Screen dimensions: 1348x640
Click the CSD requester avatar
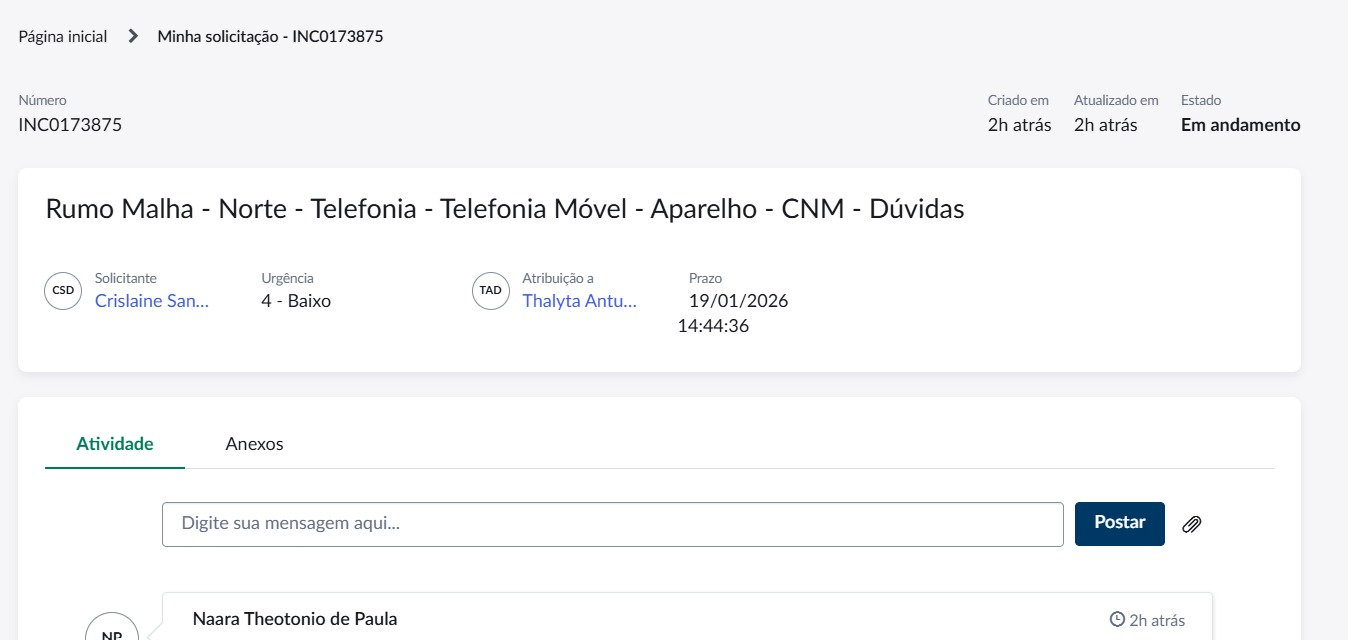point(63,291)
